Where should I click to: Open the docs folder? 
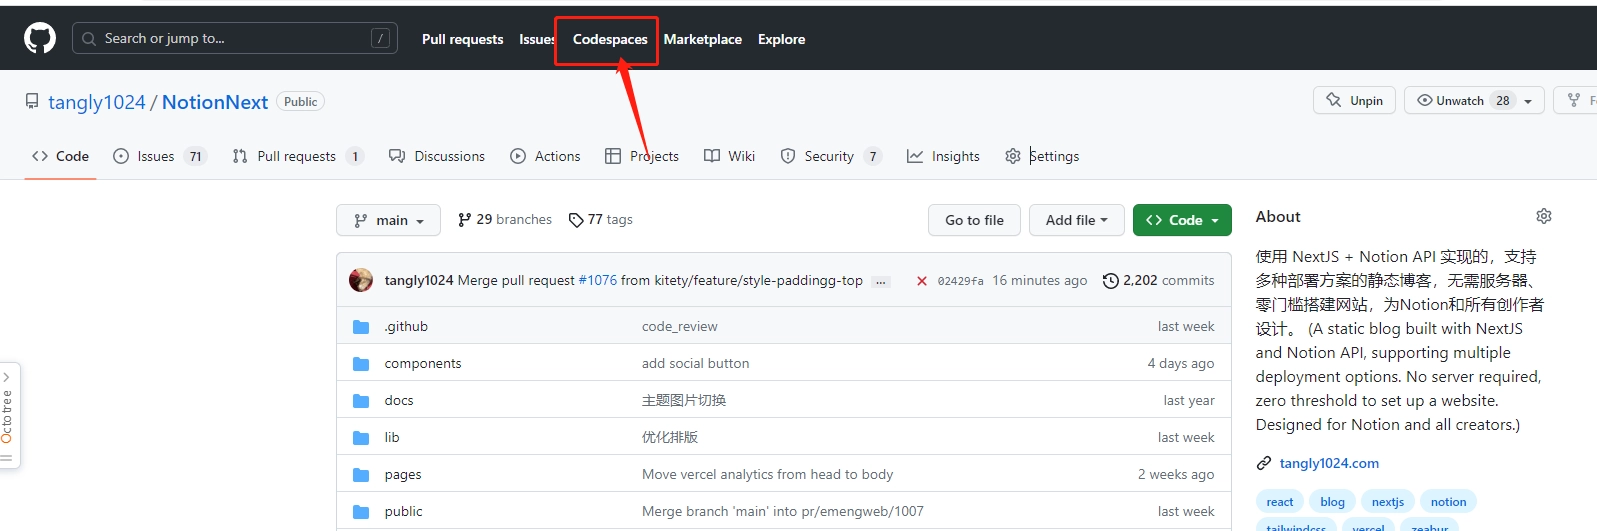click(399, 400)
